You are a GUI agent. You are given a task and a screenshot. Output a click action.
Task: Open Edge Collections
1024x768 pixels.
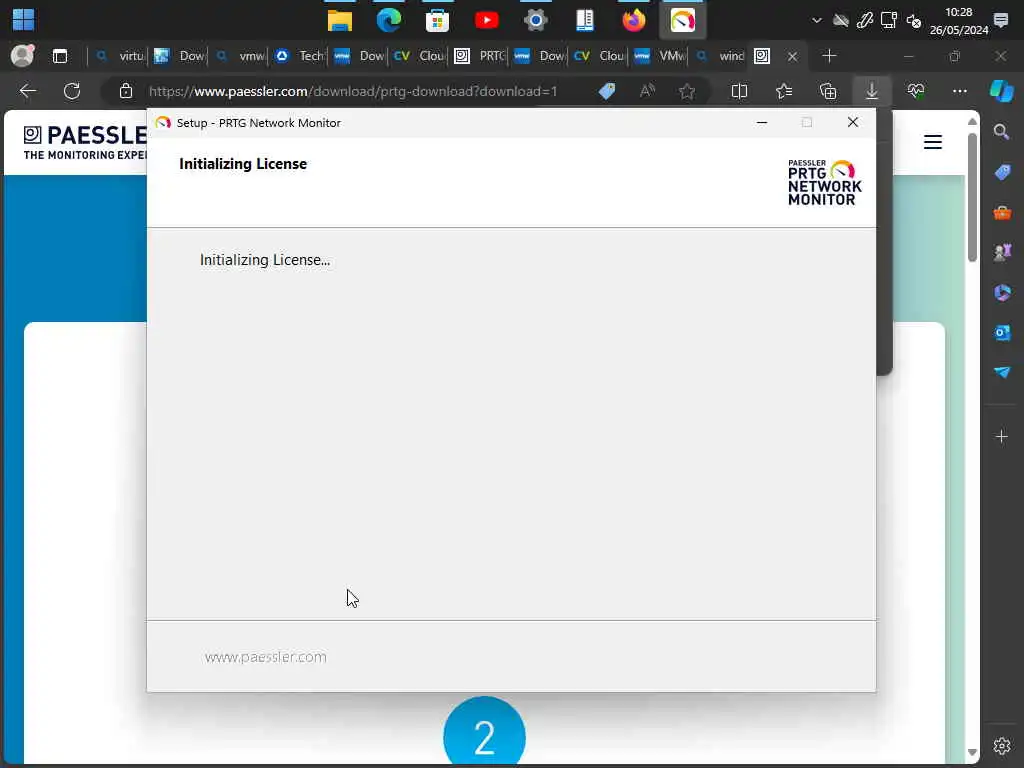coord(828,91)
